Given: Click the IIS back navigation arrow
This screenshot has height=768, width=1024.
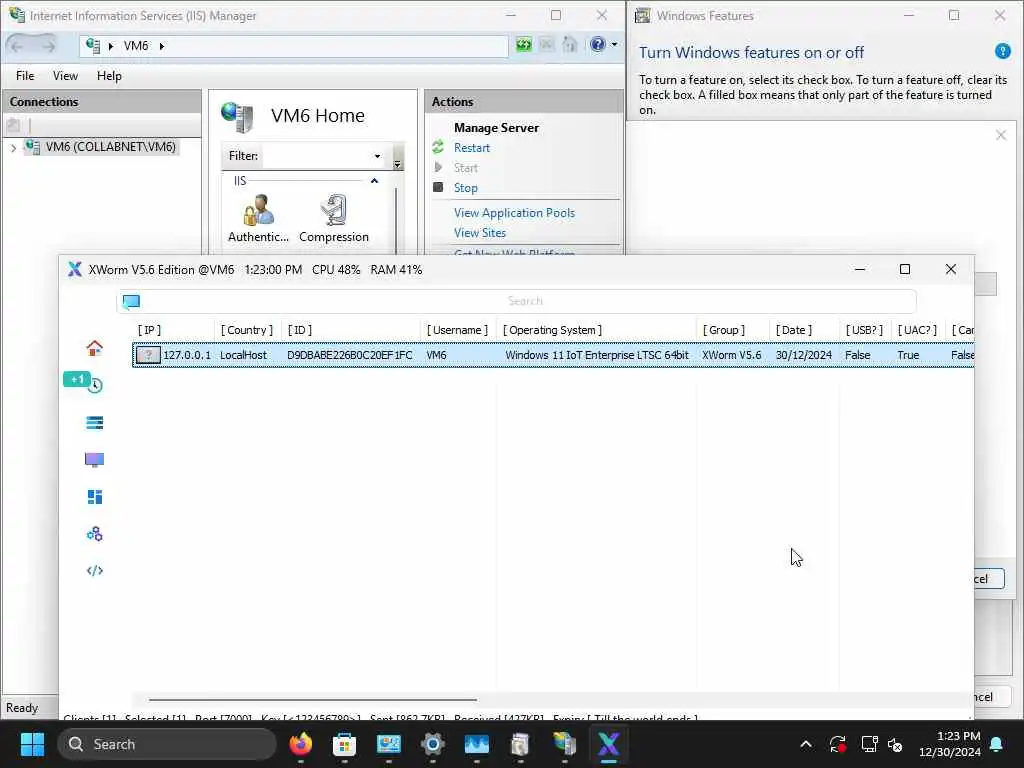Looking at the screenshot, I should click(x=17, y=46).
